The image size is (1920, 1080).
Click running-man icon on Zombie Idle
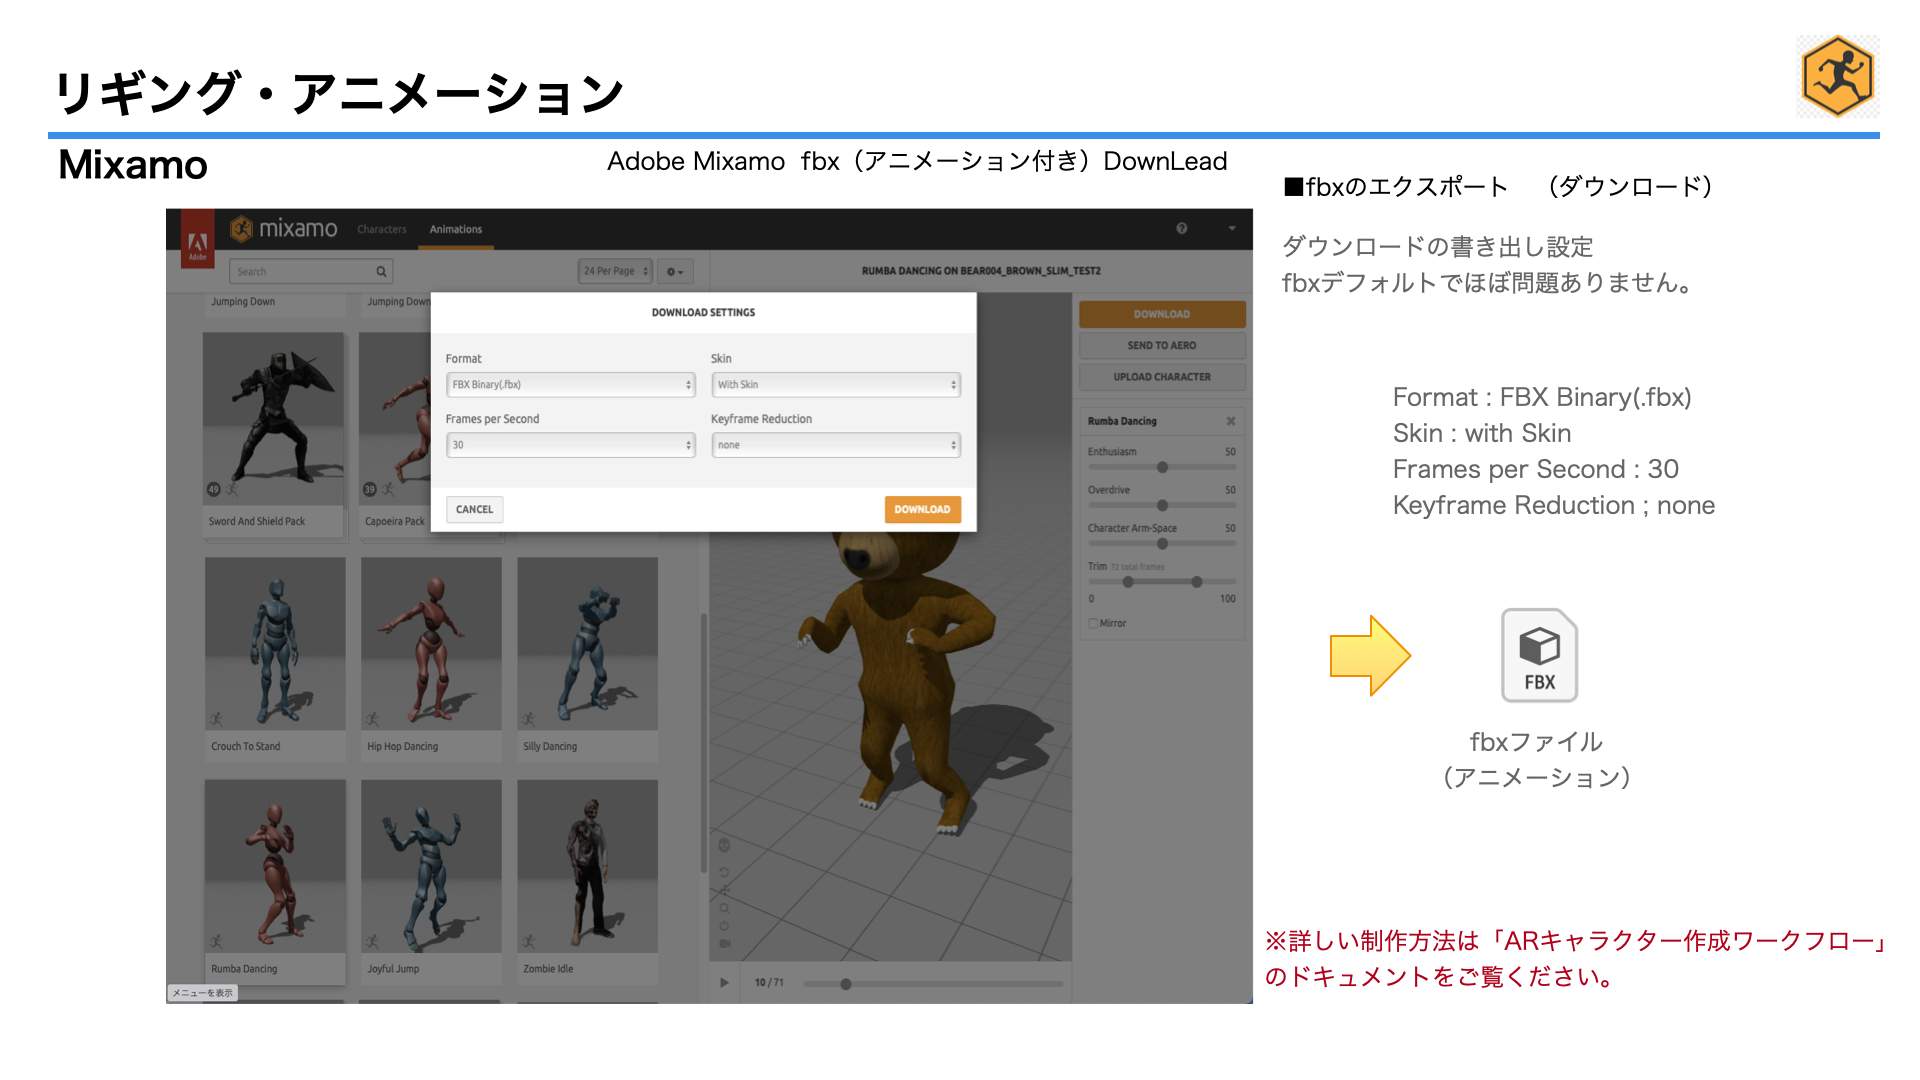529,941
